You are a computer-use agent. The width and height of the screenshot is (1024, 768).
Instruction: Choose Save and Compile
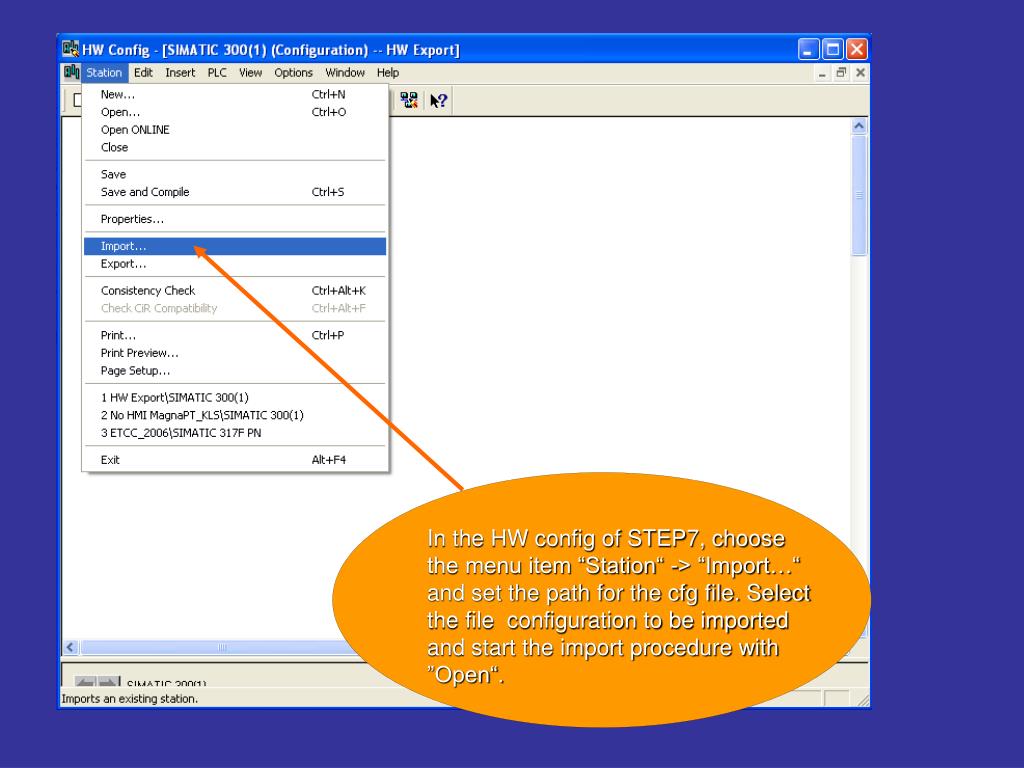235,191
